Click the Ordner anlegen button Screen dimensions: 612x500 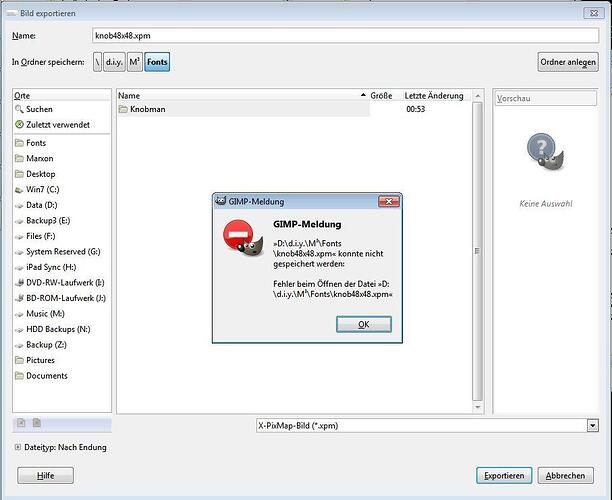coord(568,62)
